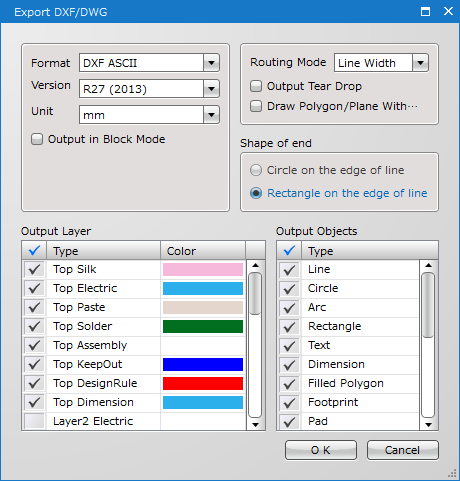
Task: Click the Top Paste beige color swatch
Action: click(203, 307)
